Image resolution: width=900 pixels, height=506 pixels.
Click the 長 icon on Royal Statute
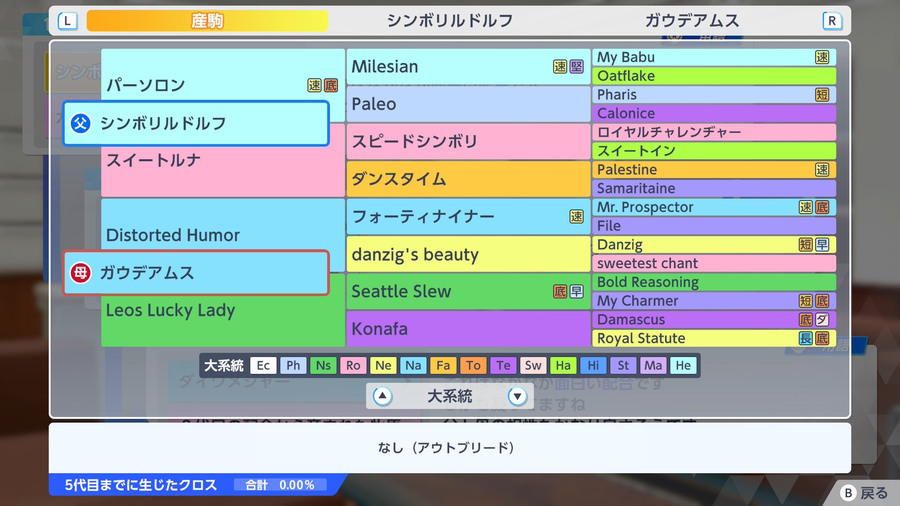806,338
